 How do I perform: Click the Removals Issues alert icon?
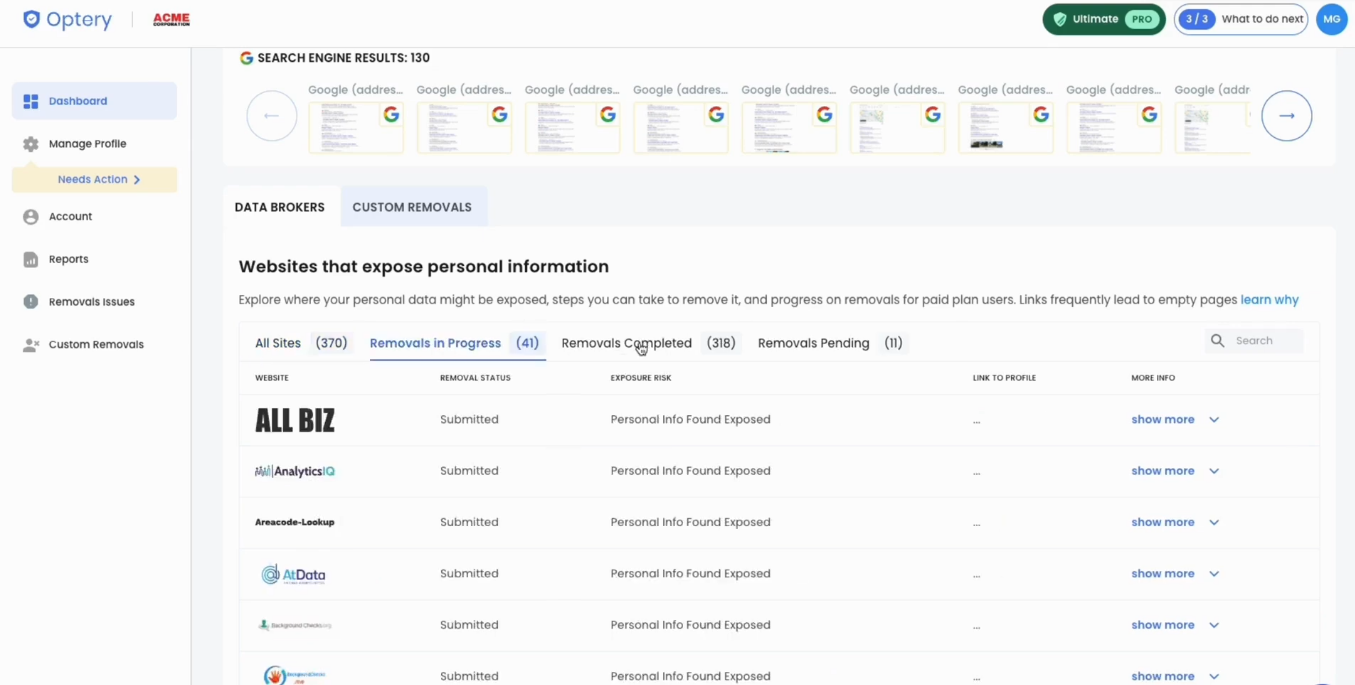[x=31, y=302]
